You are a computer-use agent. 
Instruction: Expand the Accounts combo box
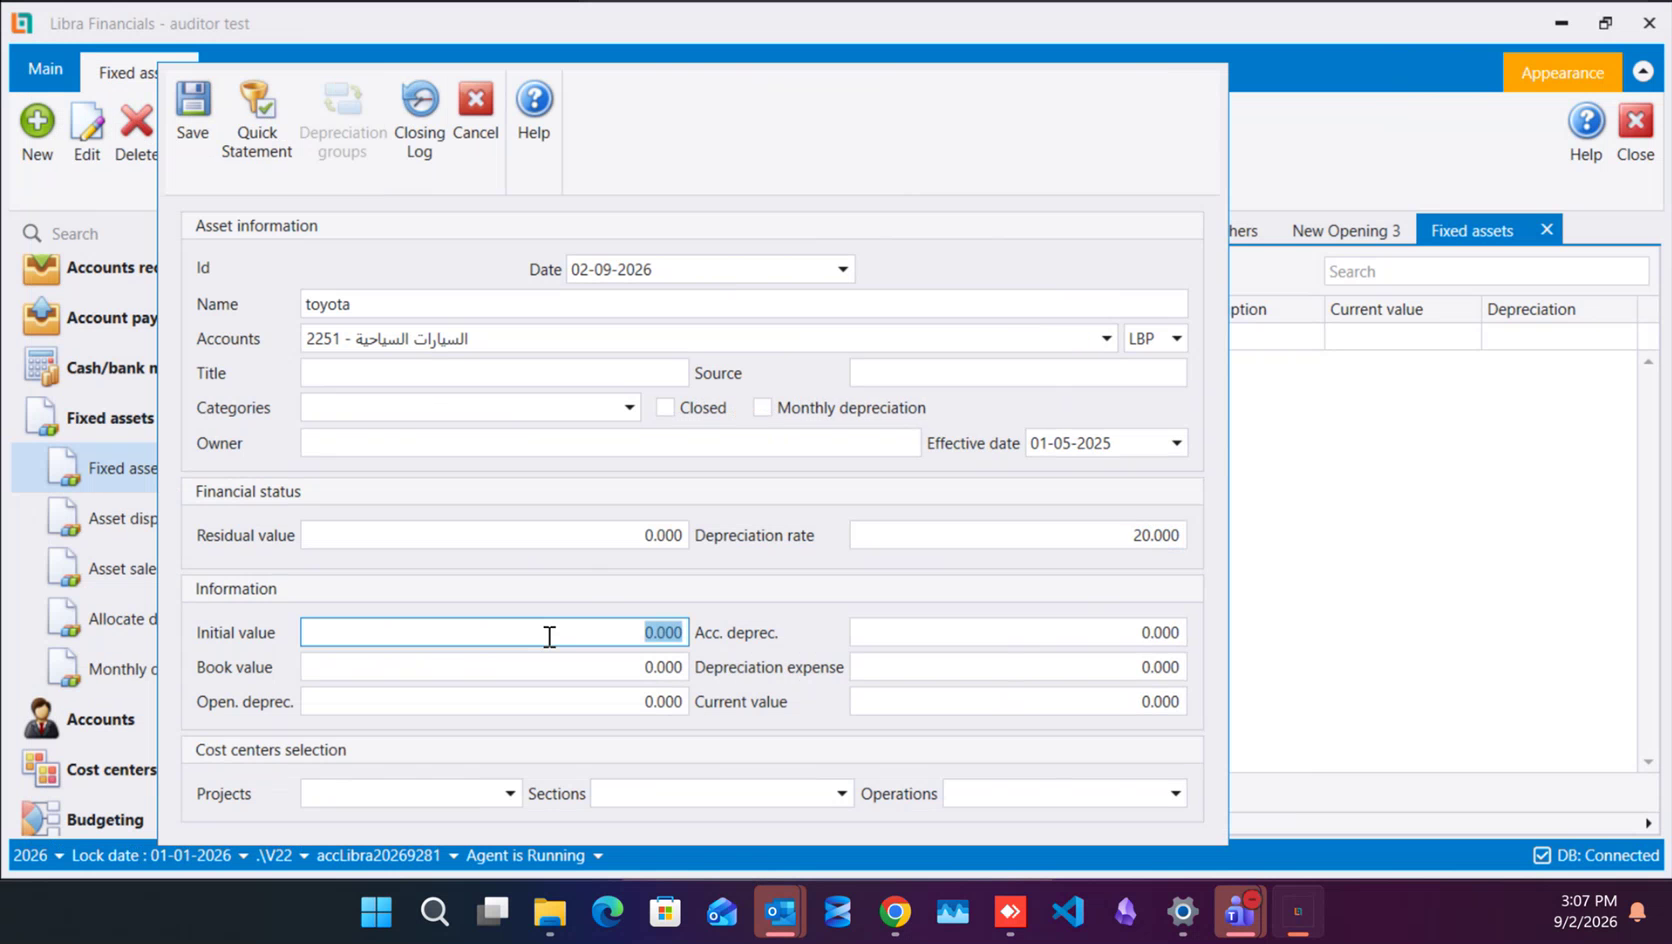(x=1106, y=339)
